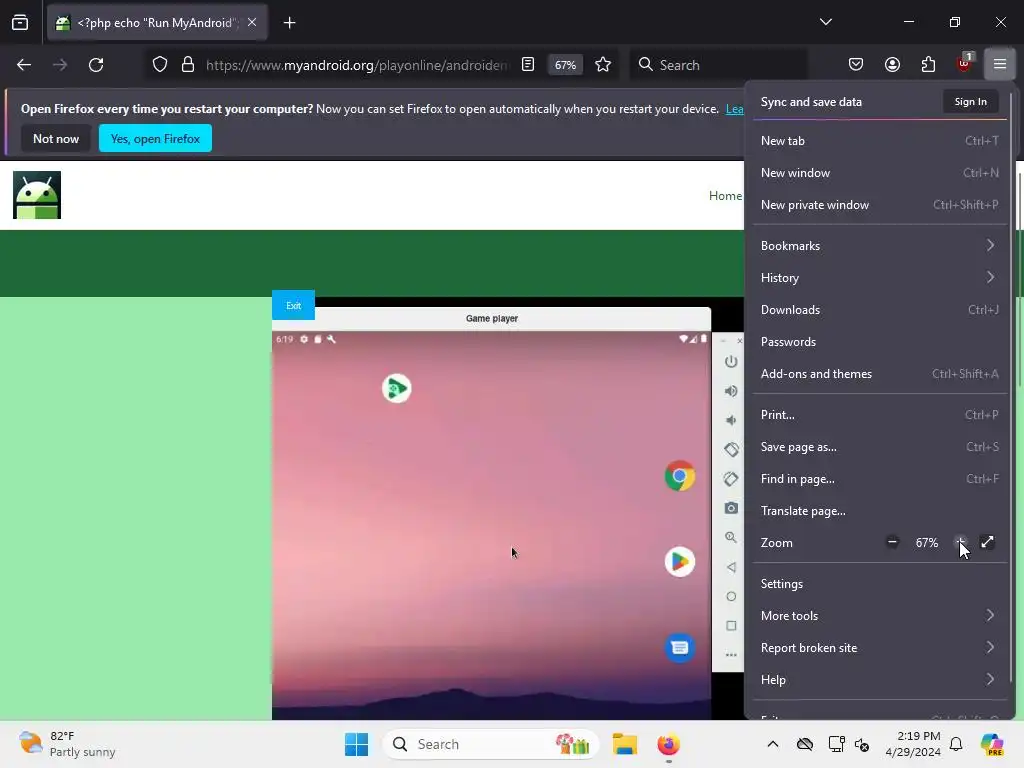The height and width of the screenshot is (768, 1024).
Task: Take emulator screenshot with camera icon
Action: 731,508
